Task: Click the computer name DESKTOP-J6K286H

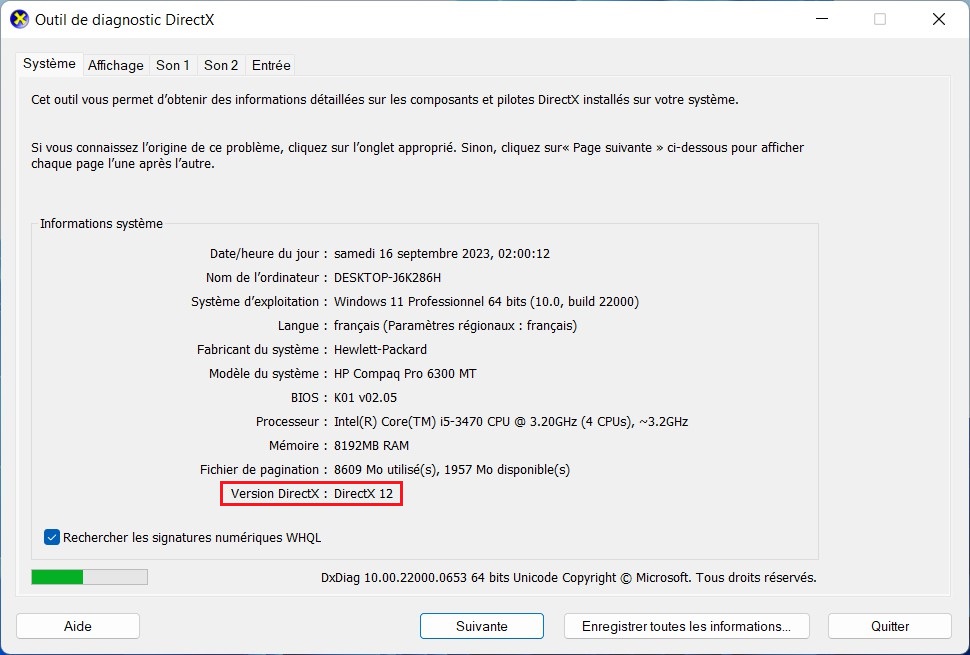Action: (x=387, y=277)
